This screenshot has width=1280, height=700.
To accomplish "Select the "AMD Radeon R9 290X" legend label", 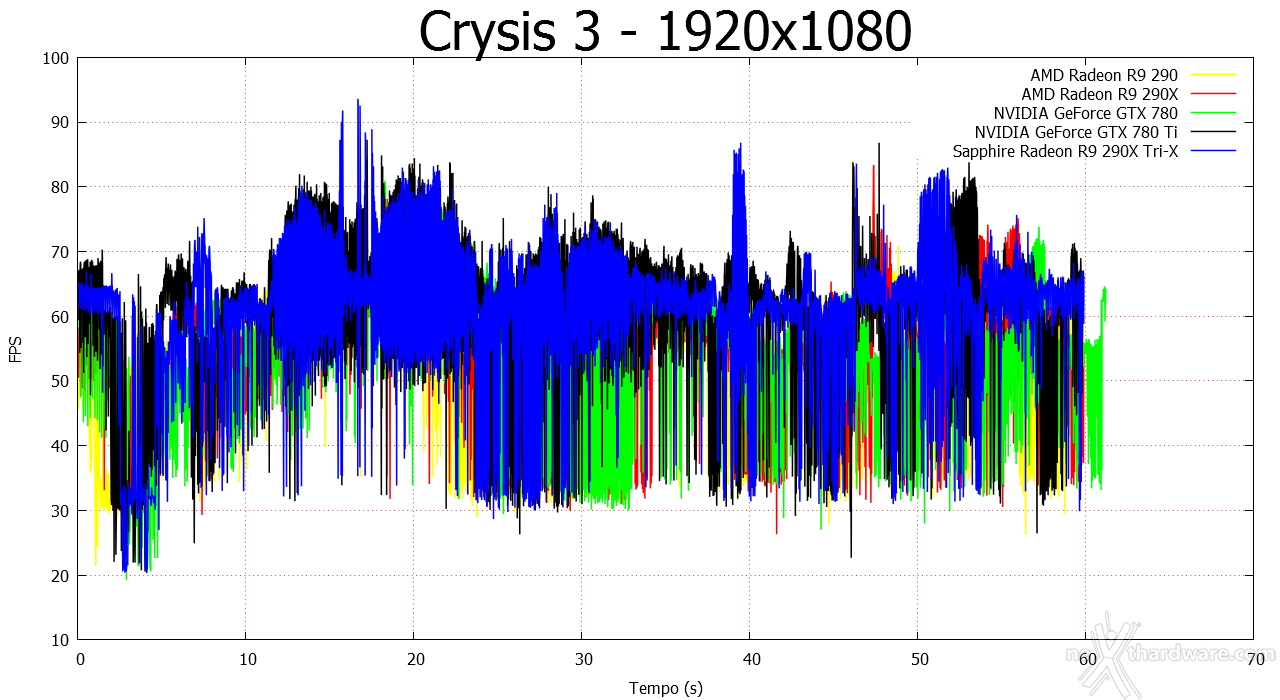I will (x=1100, y=94).
